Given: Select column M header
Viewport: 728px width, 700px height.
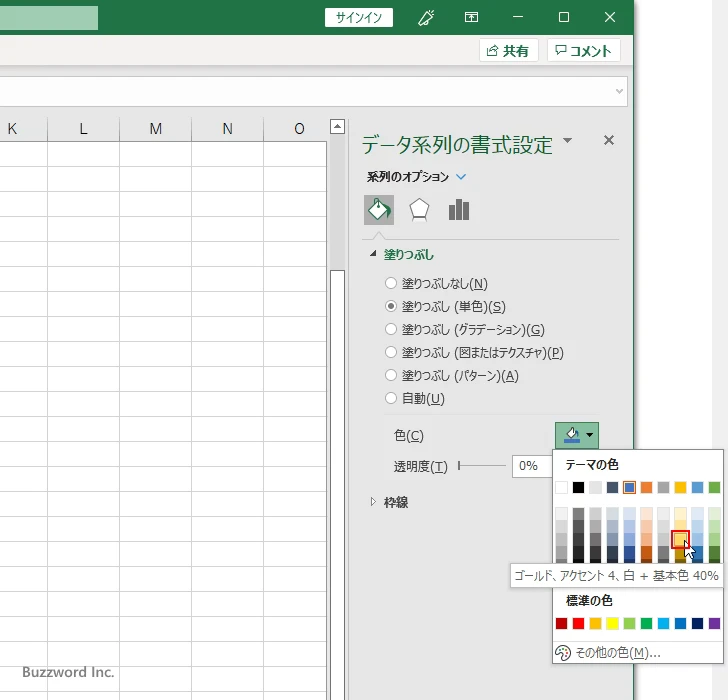Looking at the screenshot, I should 156,129.
